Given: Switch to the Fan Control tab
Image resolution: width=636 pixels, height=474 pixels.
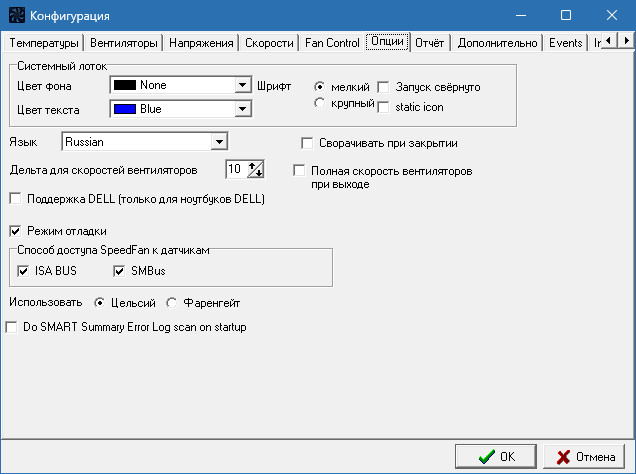Looking at the screenshot, I should [332, 43].
